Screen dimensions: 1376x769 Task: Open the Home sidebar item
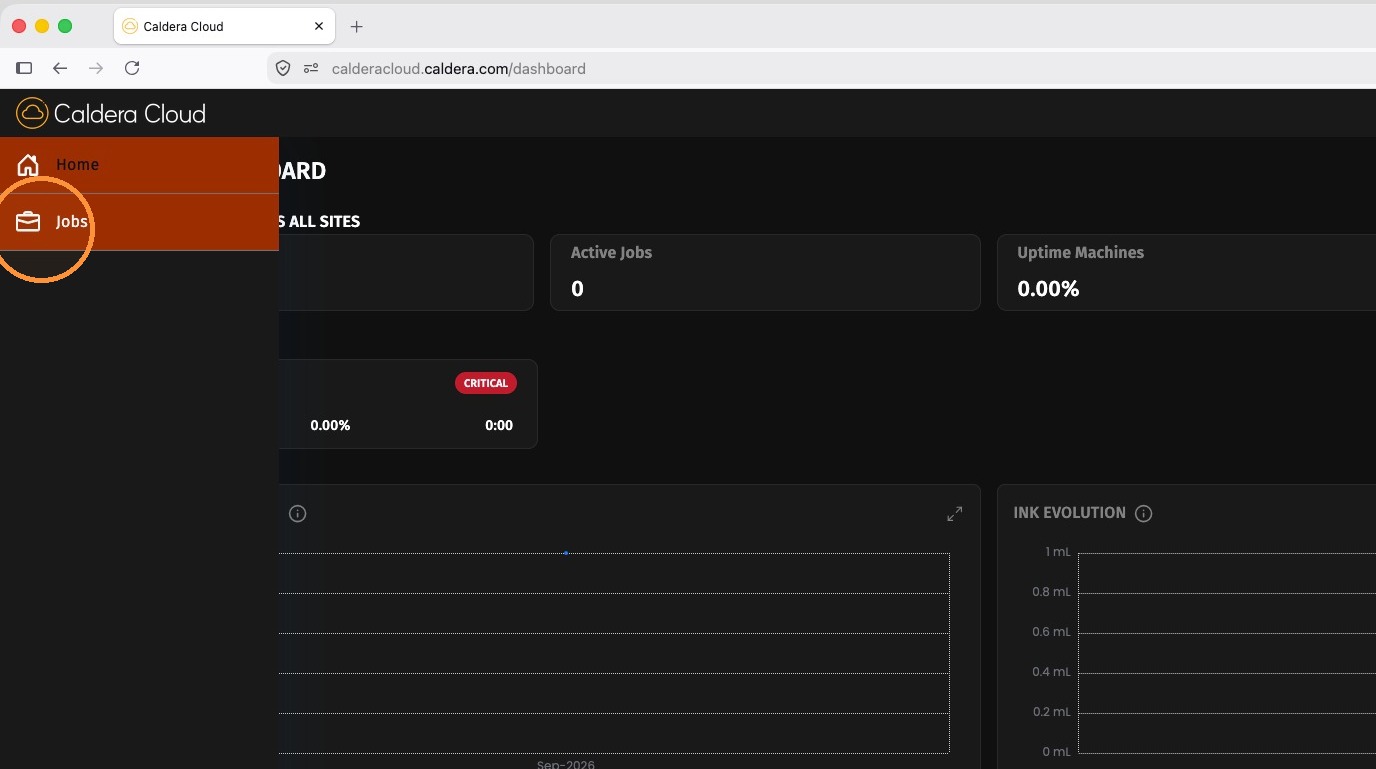139,165
